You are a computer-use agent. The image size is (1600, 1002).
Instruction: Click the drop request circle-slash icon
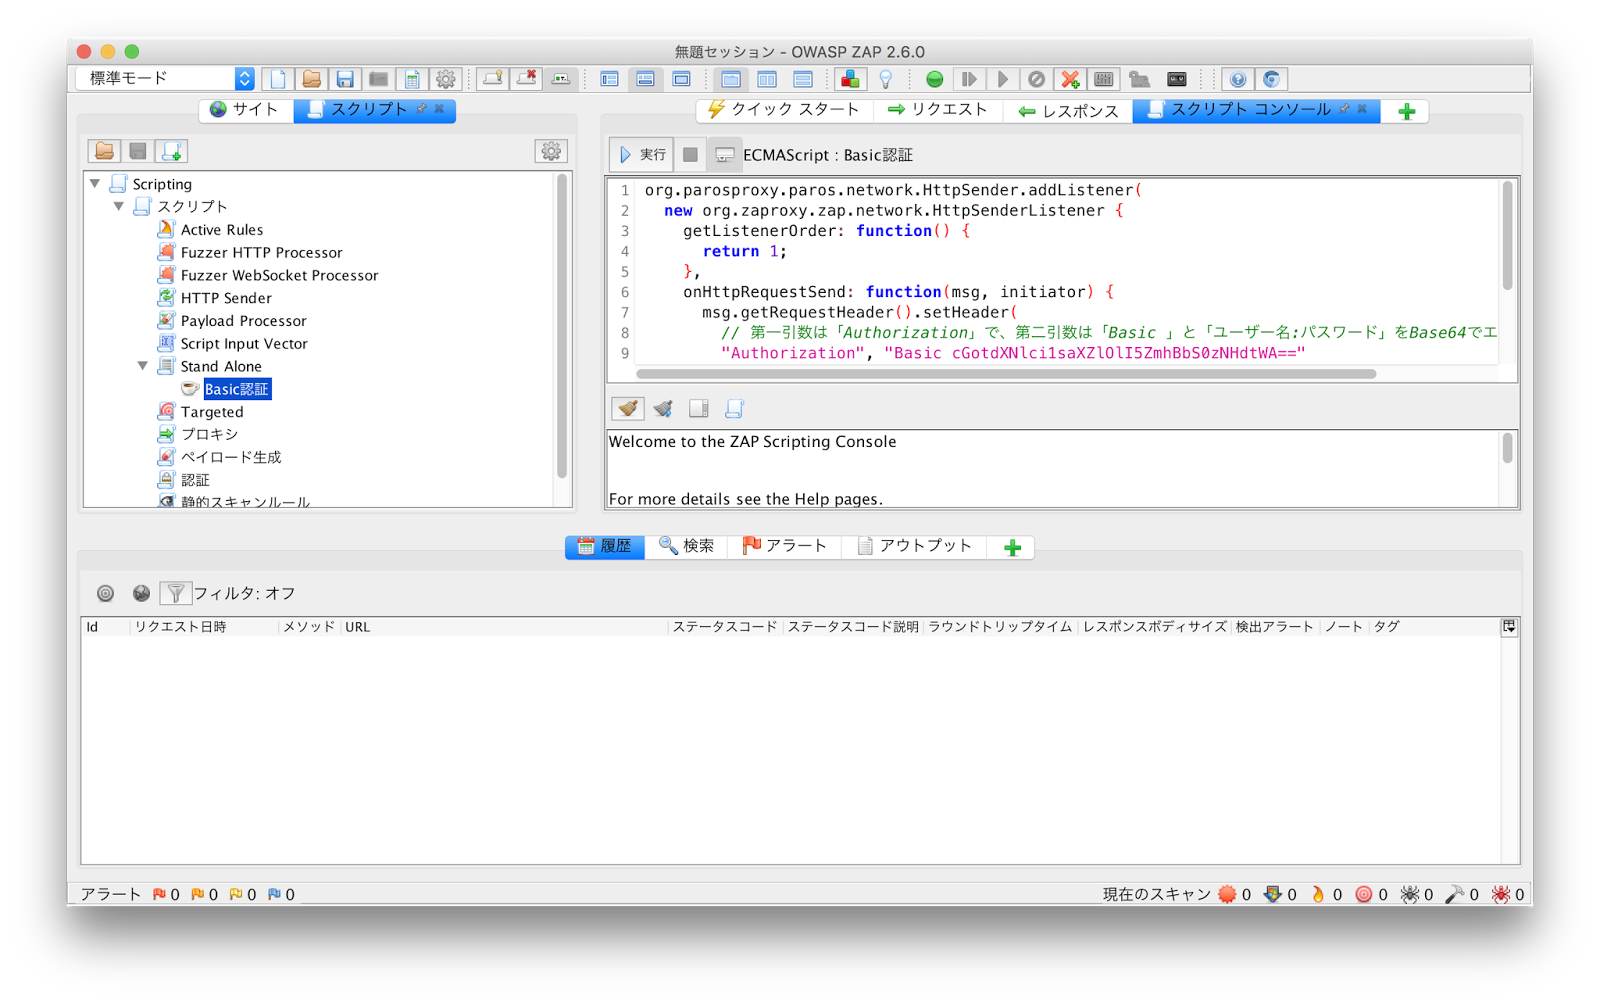tap(1037, 79)
